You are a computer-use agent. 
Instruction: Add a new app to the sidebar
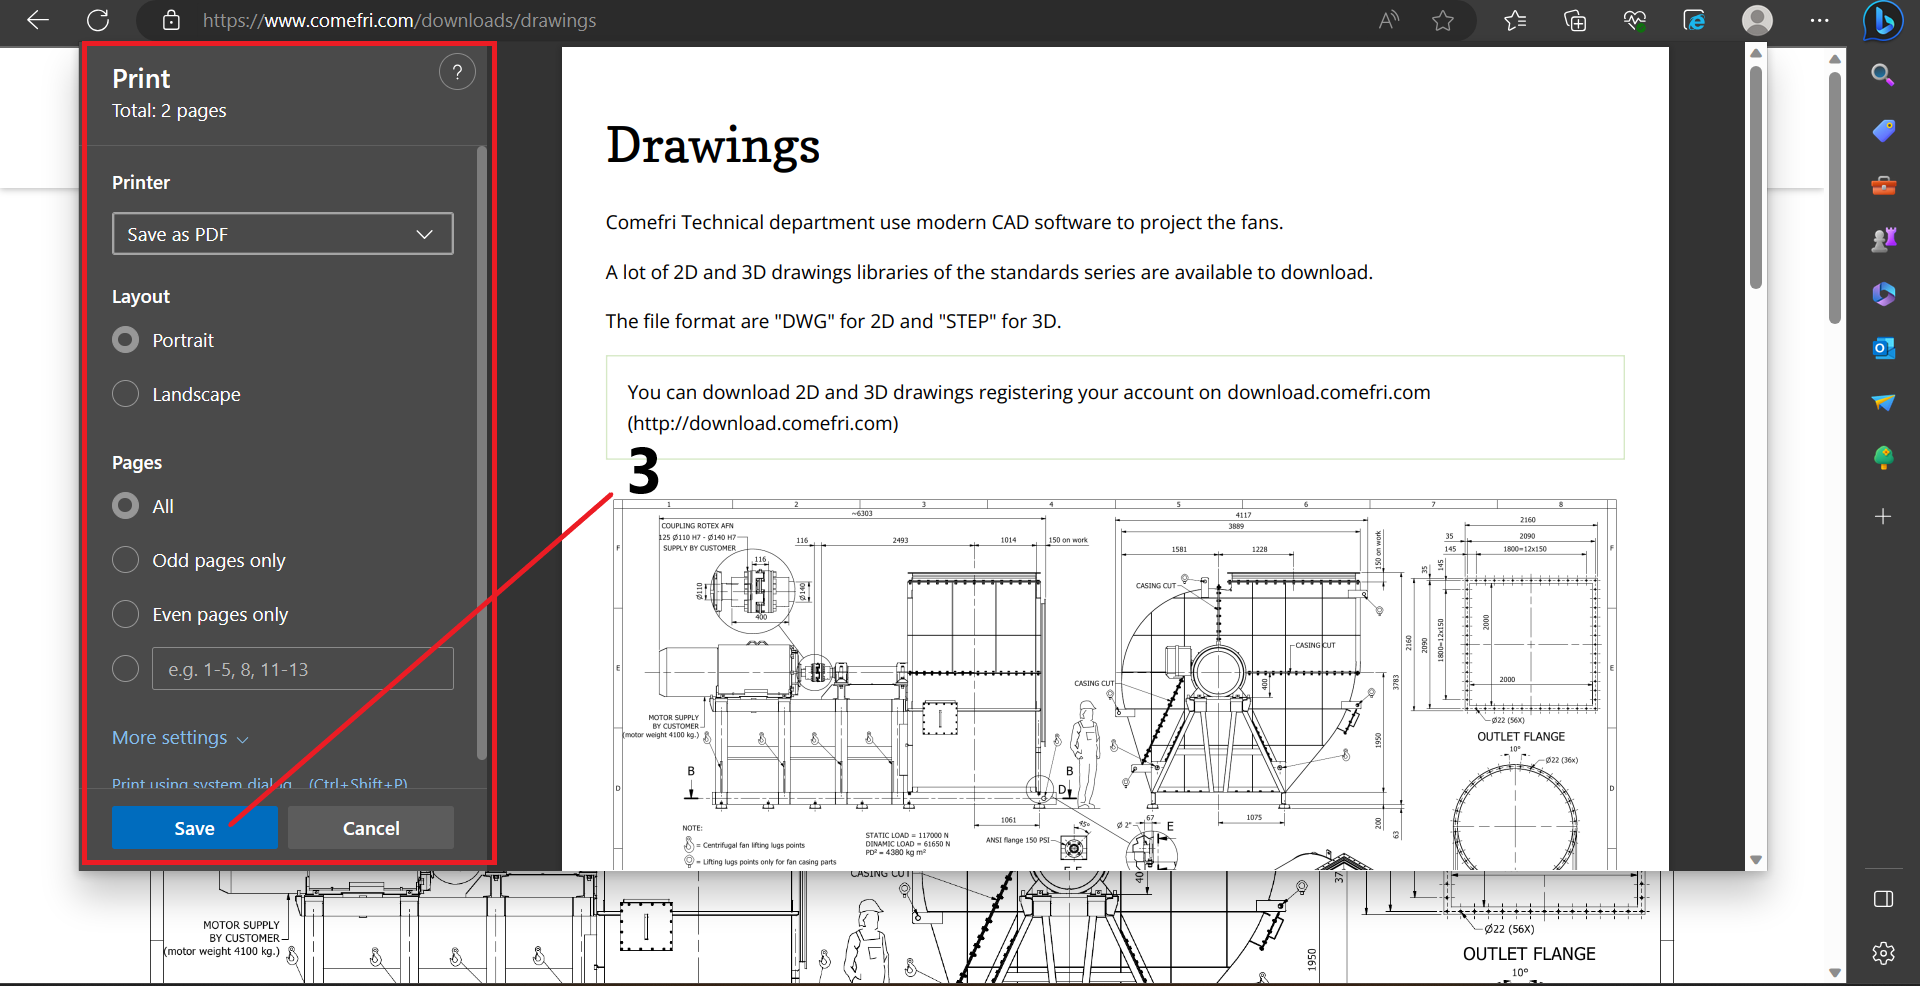1883,517
